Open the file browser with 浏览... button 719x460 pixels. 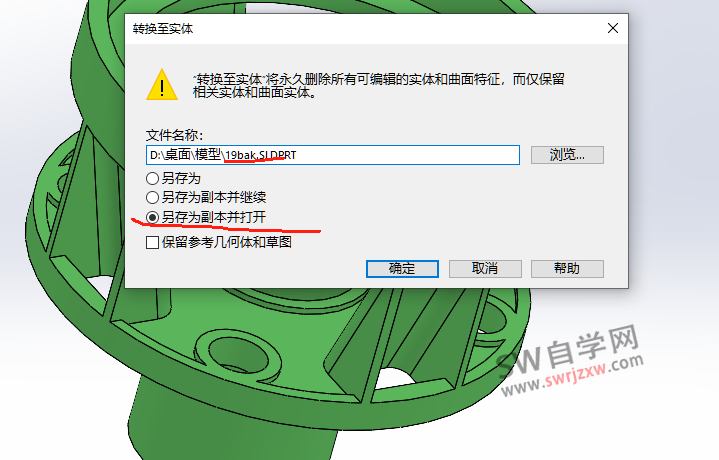click(567, 155)
